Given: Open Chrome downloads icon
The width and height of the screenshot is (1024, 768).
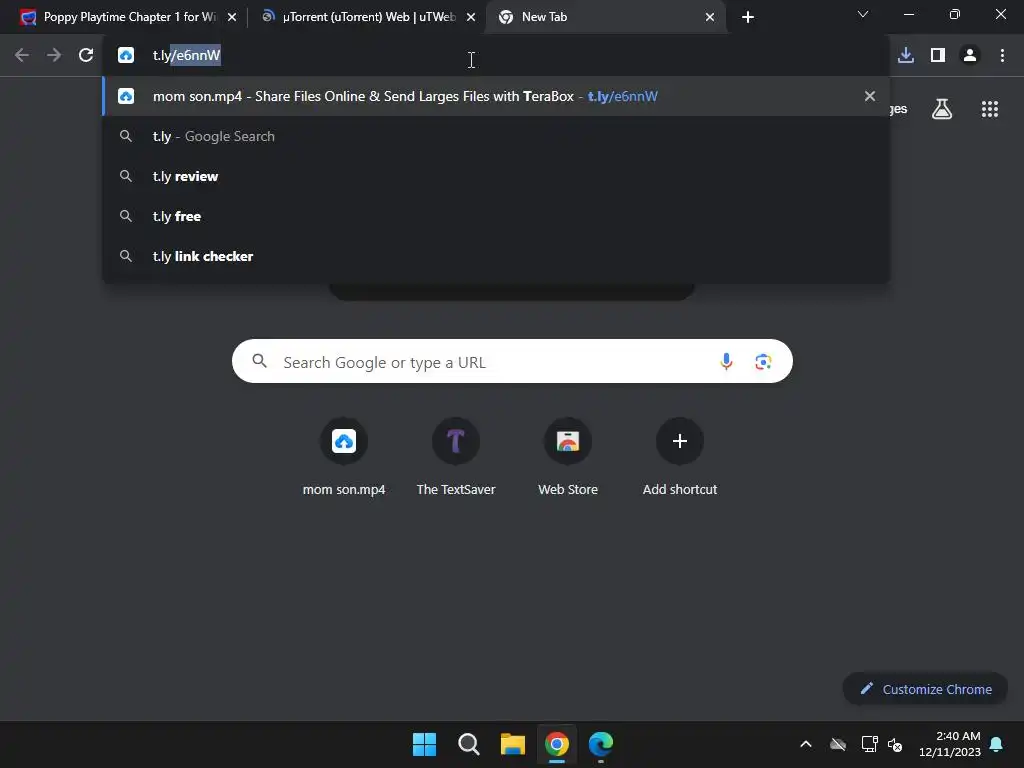Looking at the screenshot, I should tap(906, 56).
